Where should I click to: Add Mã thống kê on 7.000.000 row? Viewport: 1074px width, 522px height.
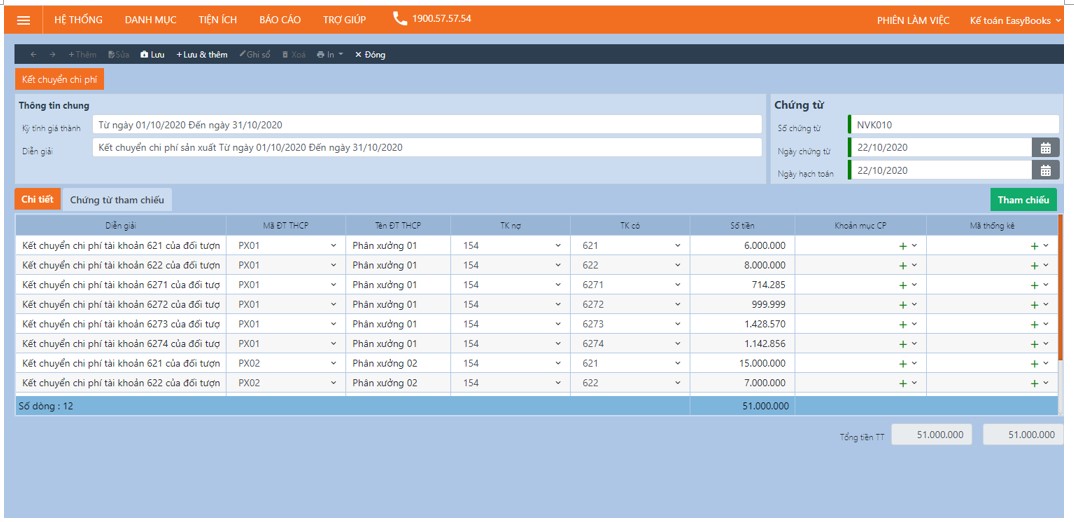(1034, 384)
